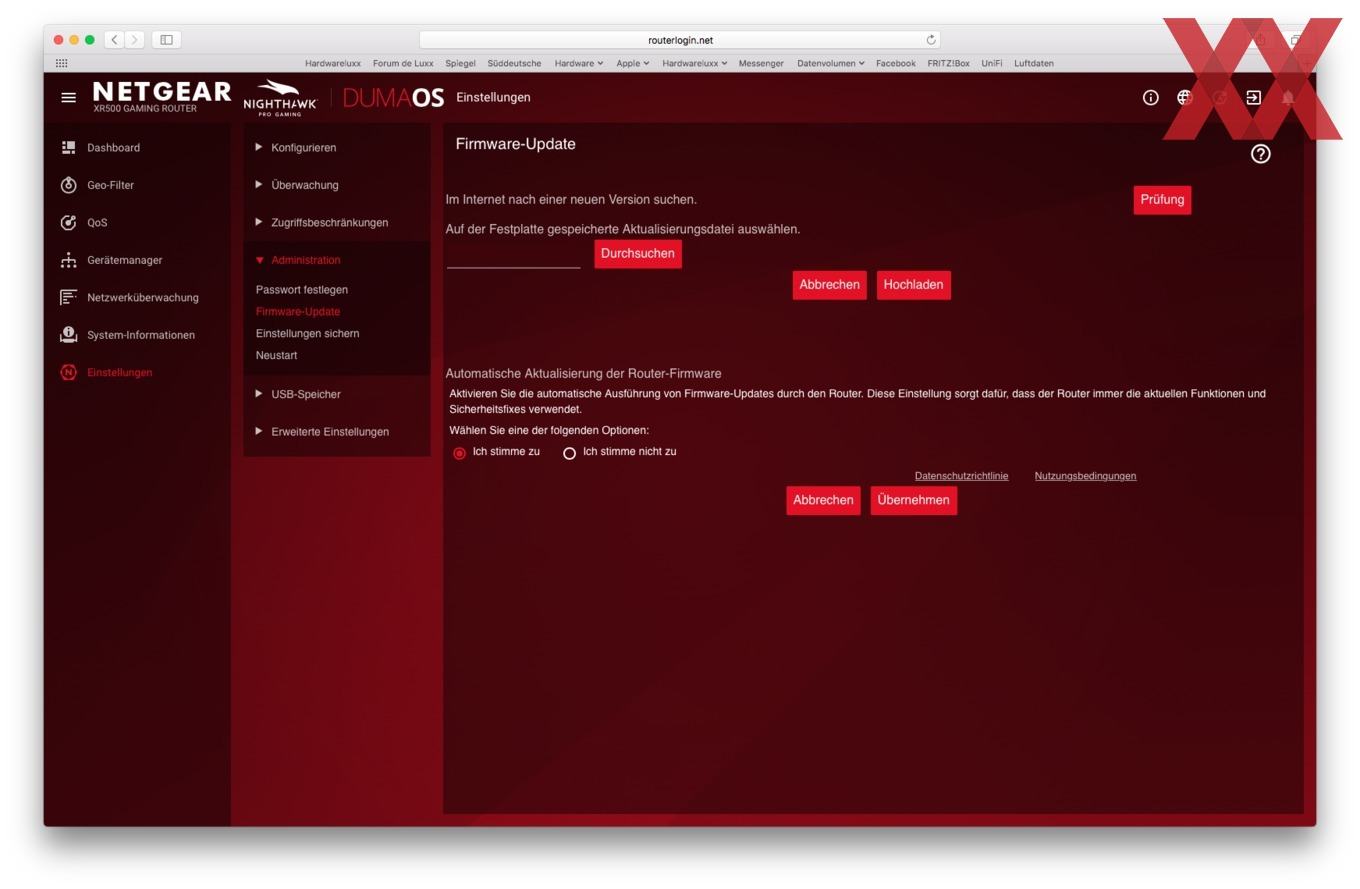
Task: Click the Geo-Filter icon
Action: [x=68, y=185]
